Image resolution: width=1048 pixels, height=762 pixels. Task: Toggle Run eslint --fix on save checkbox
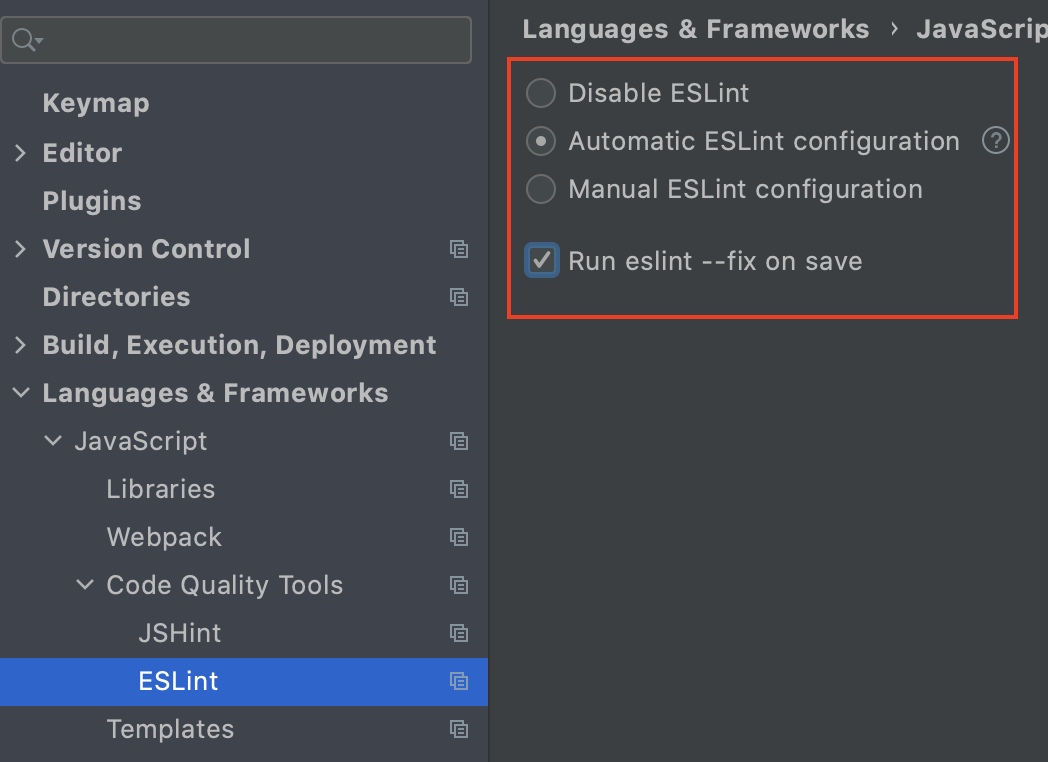[x=541, y=261]
